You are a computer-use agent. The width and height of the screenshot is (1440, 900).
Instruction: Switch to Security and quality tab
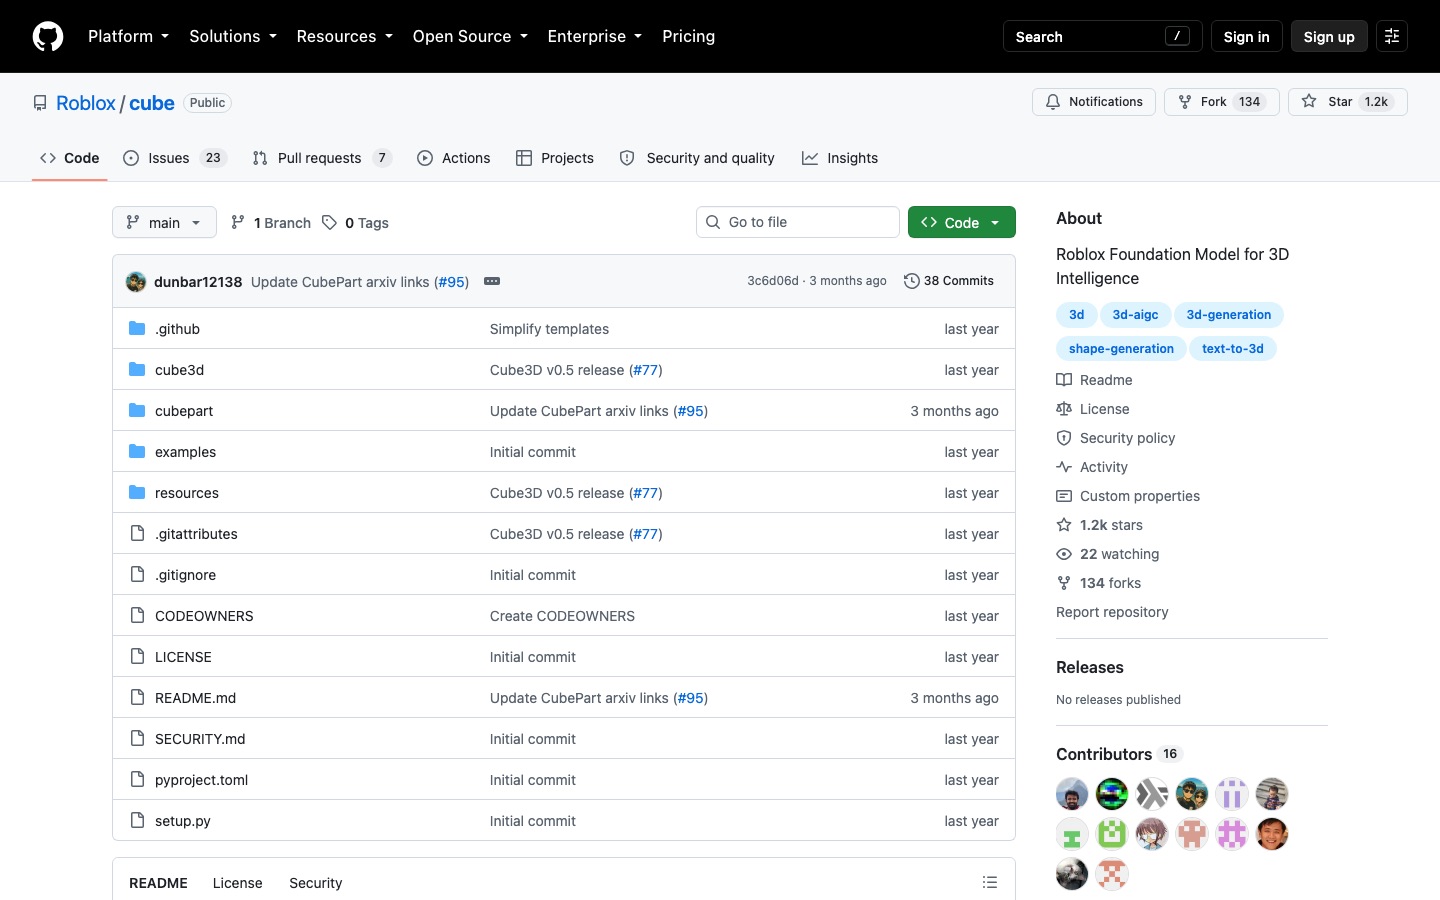[697, 158]
